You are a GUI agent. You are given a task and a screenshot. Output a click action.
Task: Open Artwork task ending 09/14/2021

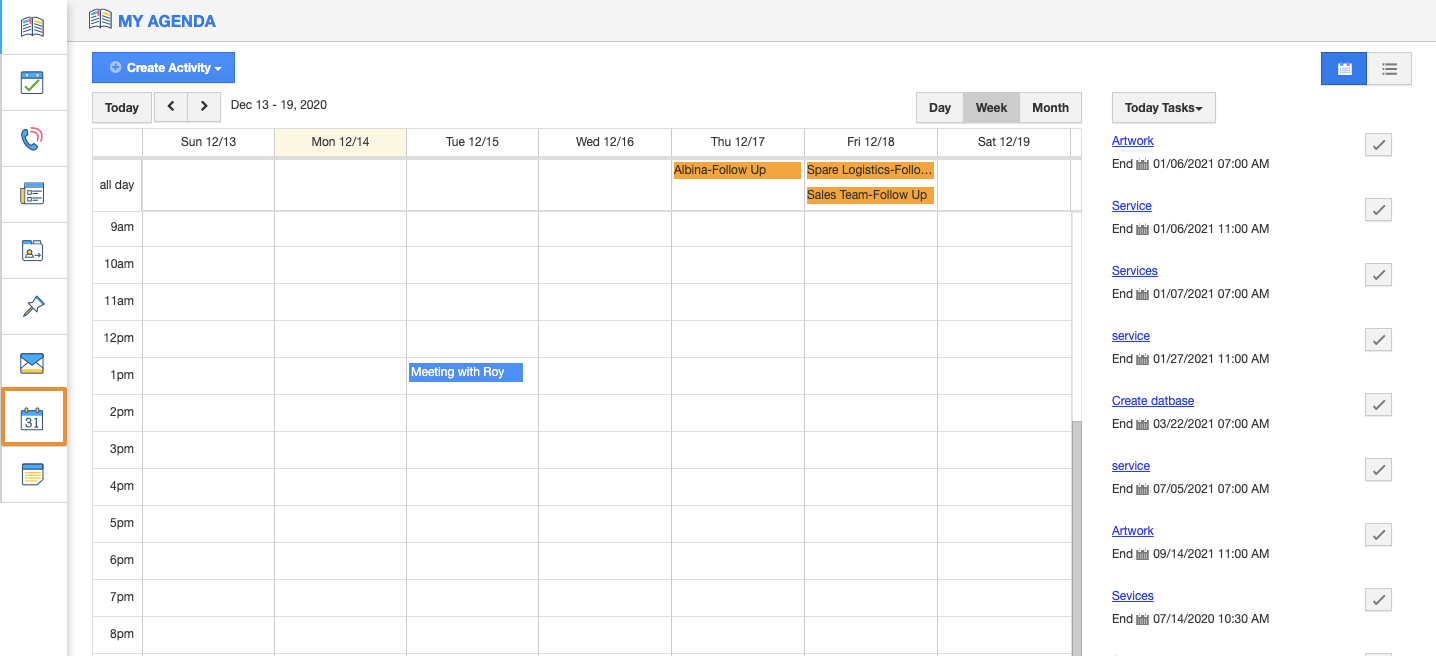(1133, 531)
